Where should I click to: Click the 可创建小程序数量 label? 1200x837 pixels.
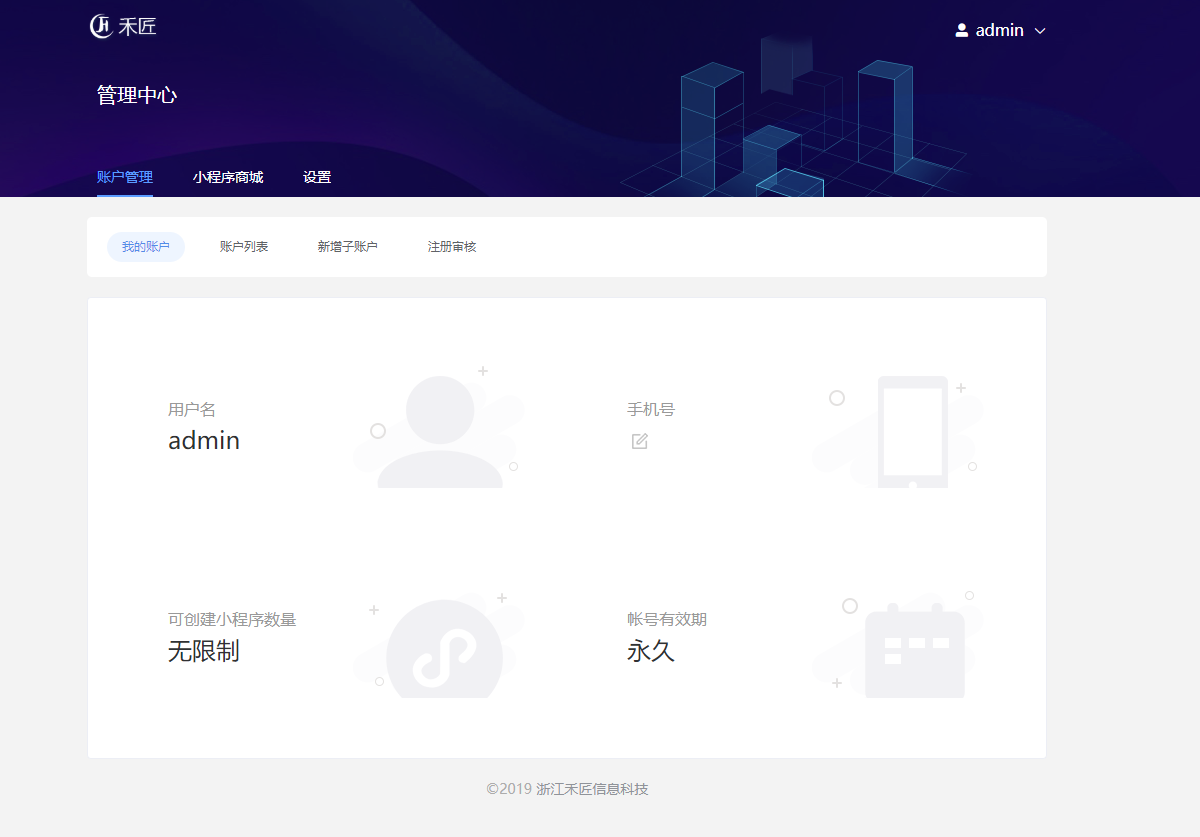tap(232, 619)
